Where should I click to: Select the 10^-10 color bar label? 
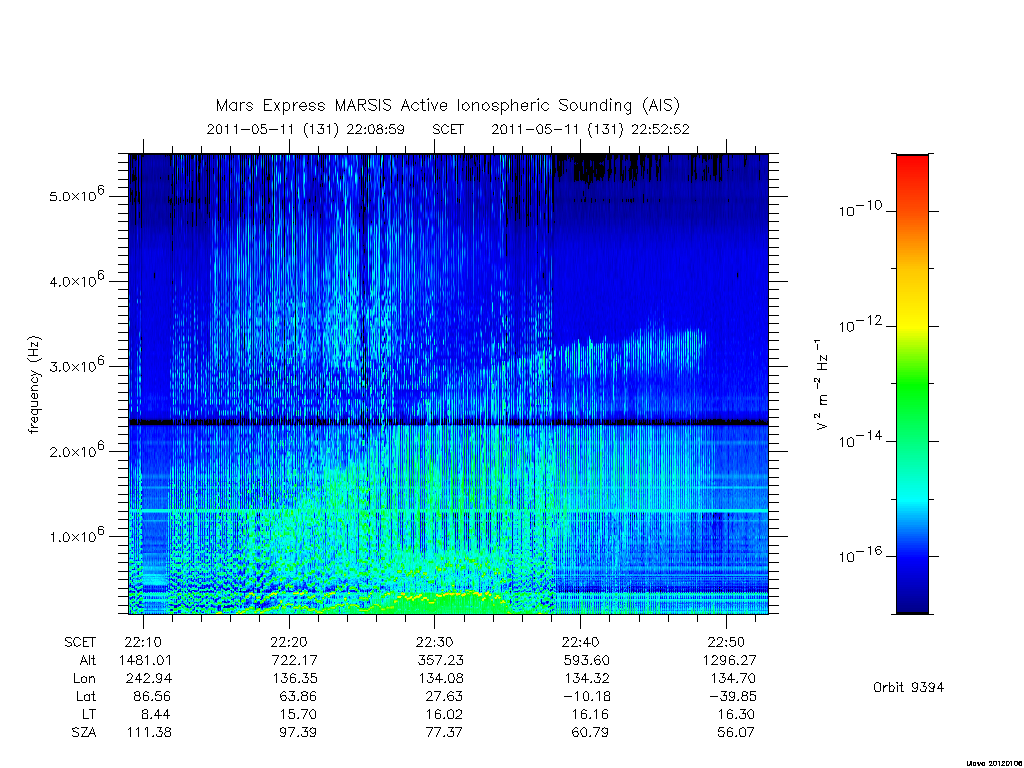point(860,209)
